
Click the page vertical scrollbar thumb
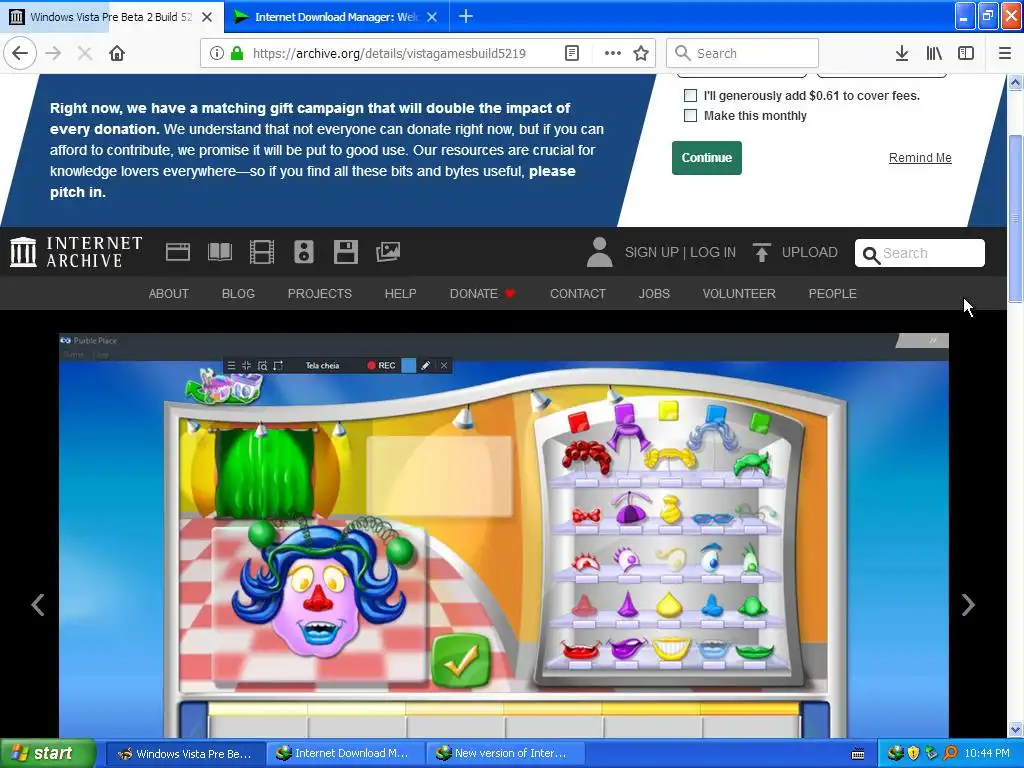[x=1016, y=217]
